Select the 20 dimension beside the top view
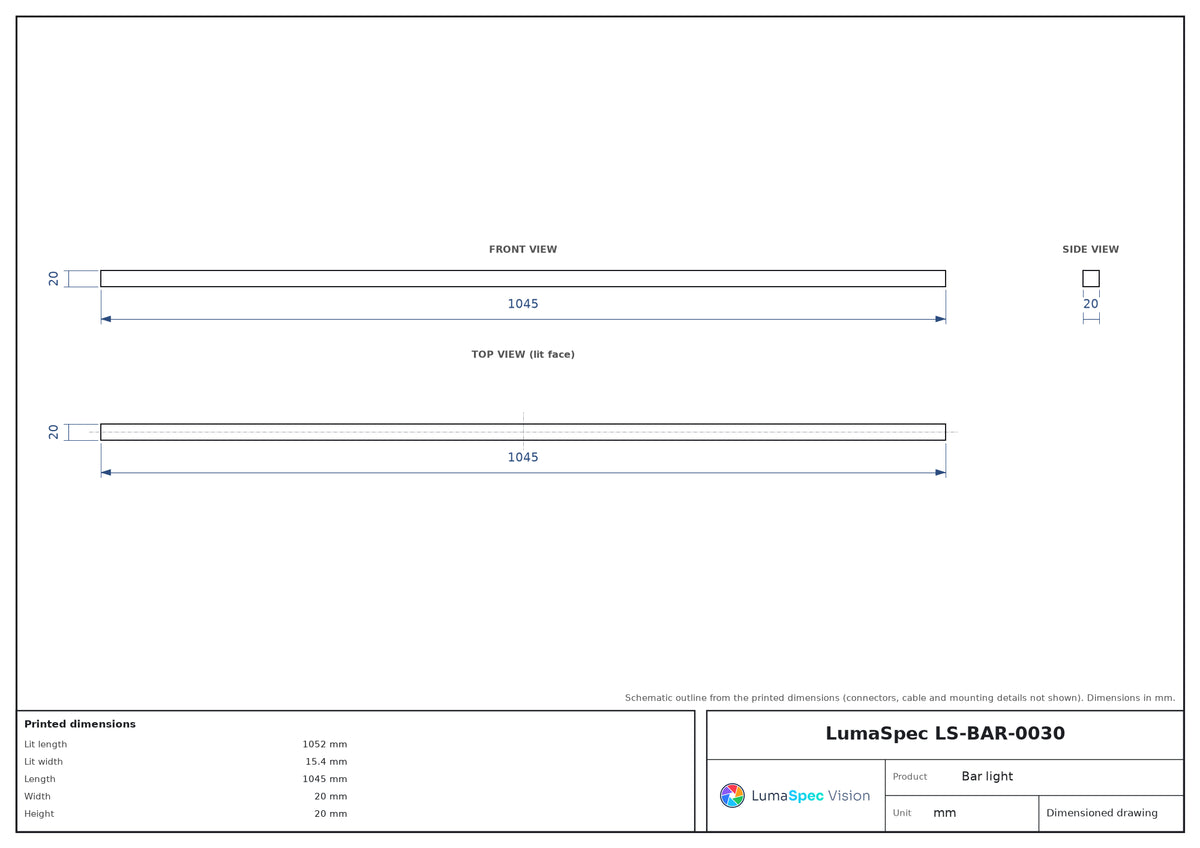The width and height of the screenshot is (1200, 848). coord(54,432)
